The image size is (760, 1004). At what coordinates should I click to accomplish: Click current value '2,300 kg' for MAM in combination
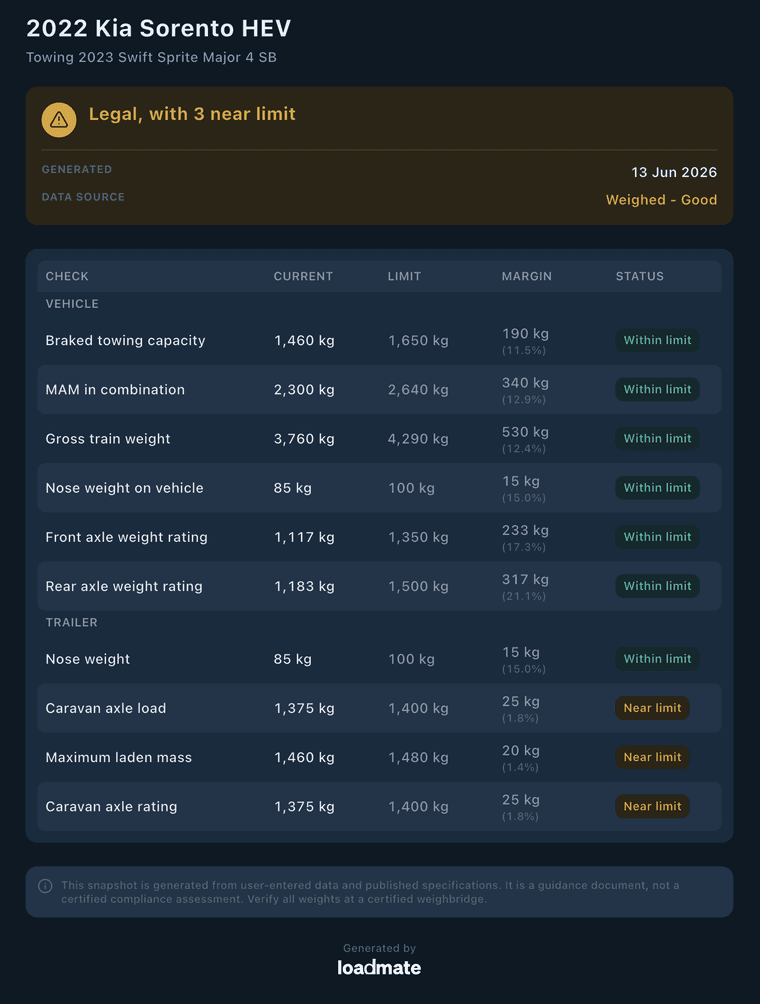(304, 389)
